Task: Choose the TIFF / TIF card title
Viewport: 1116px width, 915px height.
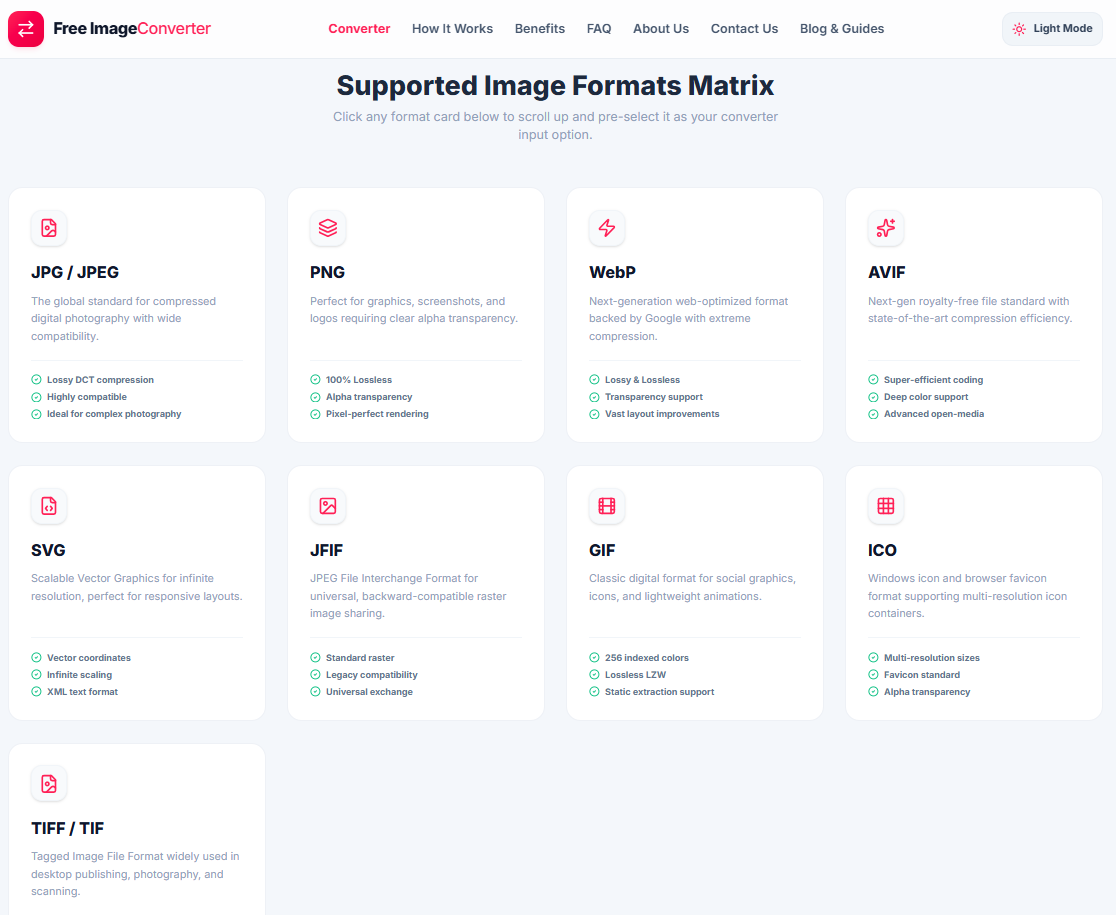Action: pyautogui.click(x=68, y=828)
